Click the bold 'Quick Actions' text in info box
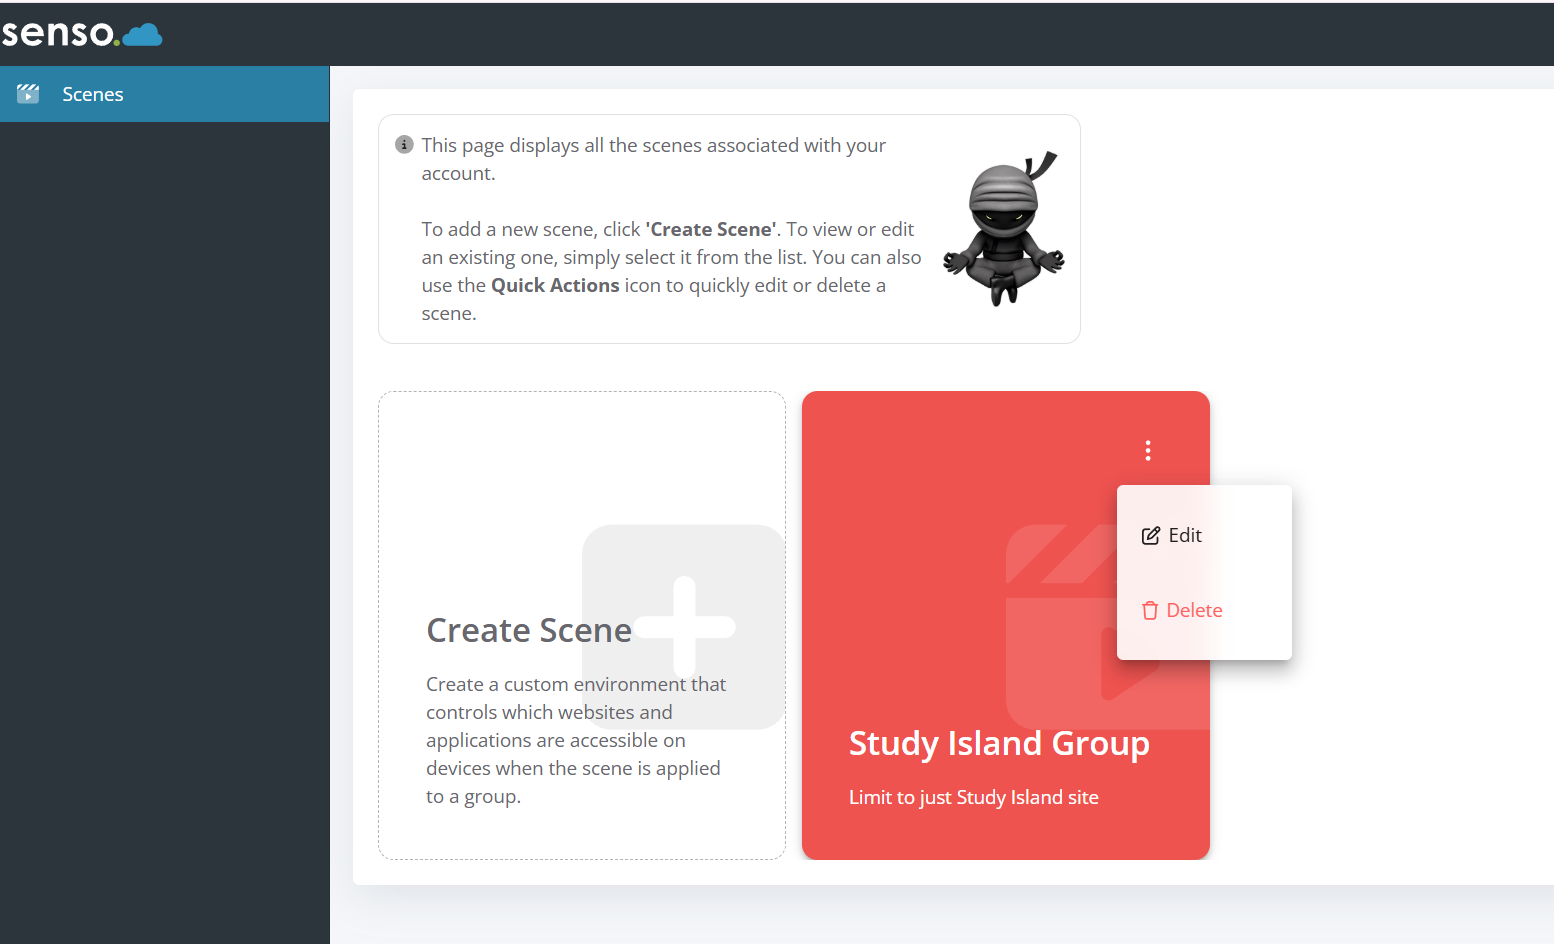The height and width of the screenshot is (944, 1554). (x=555, y=285)
